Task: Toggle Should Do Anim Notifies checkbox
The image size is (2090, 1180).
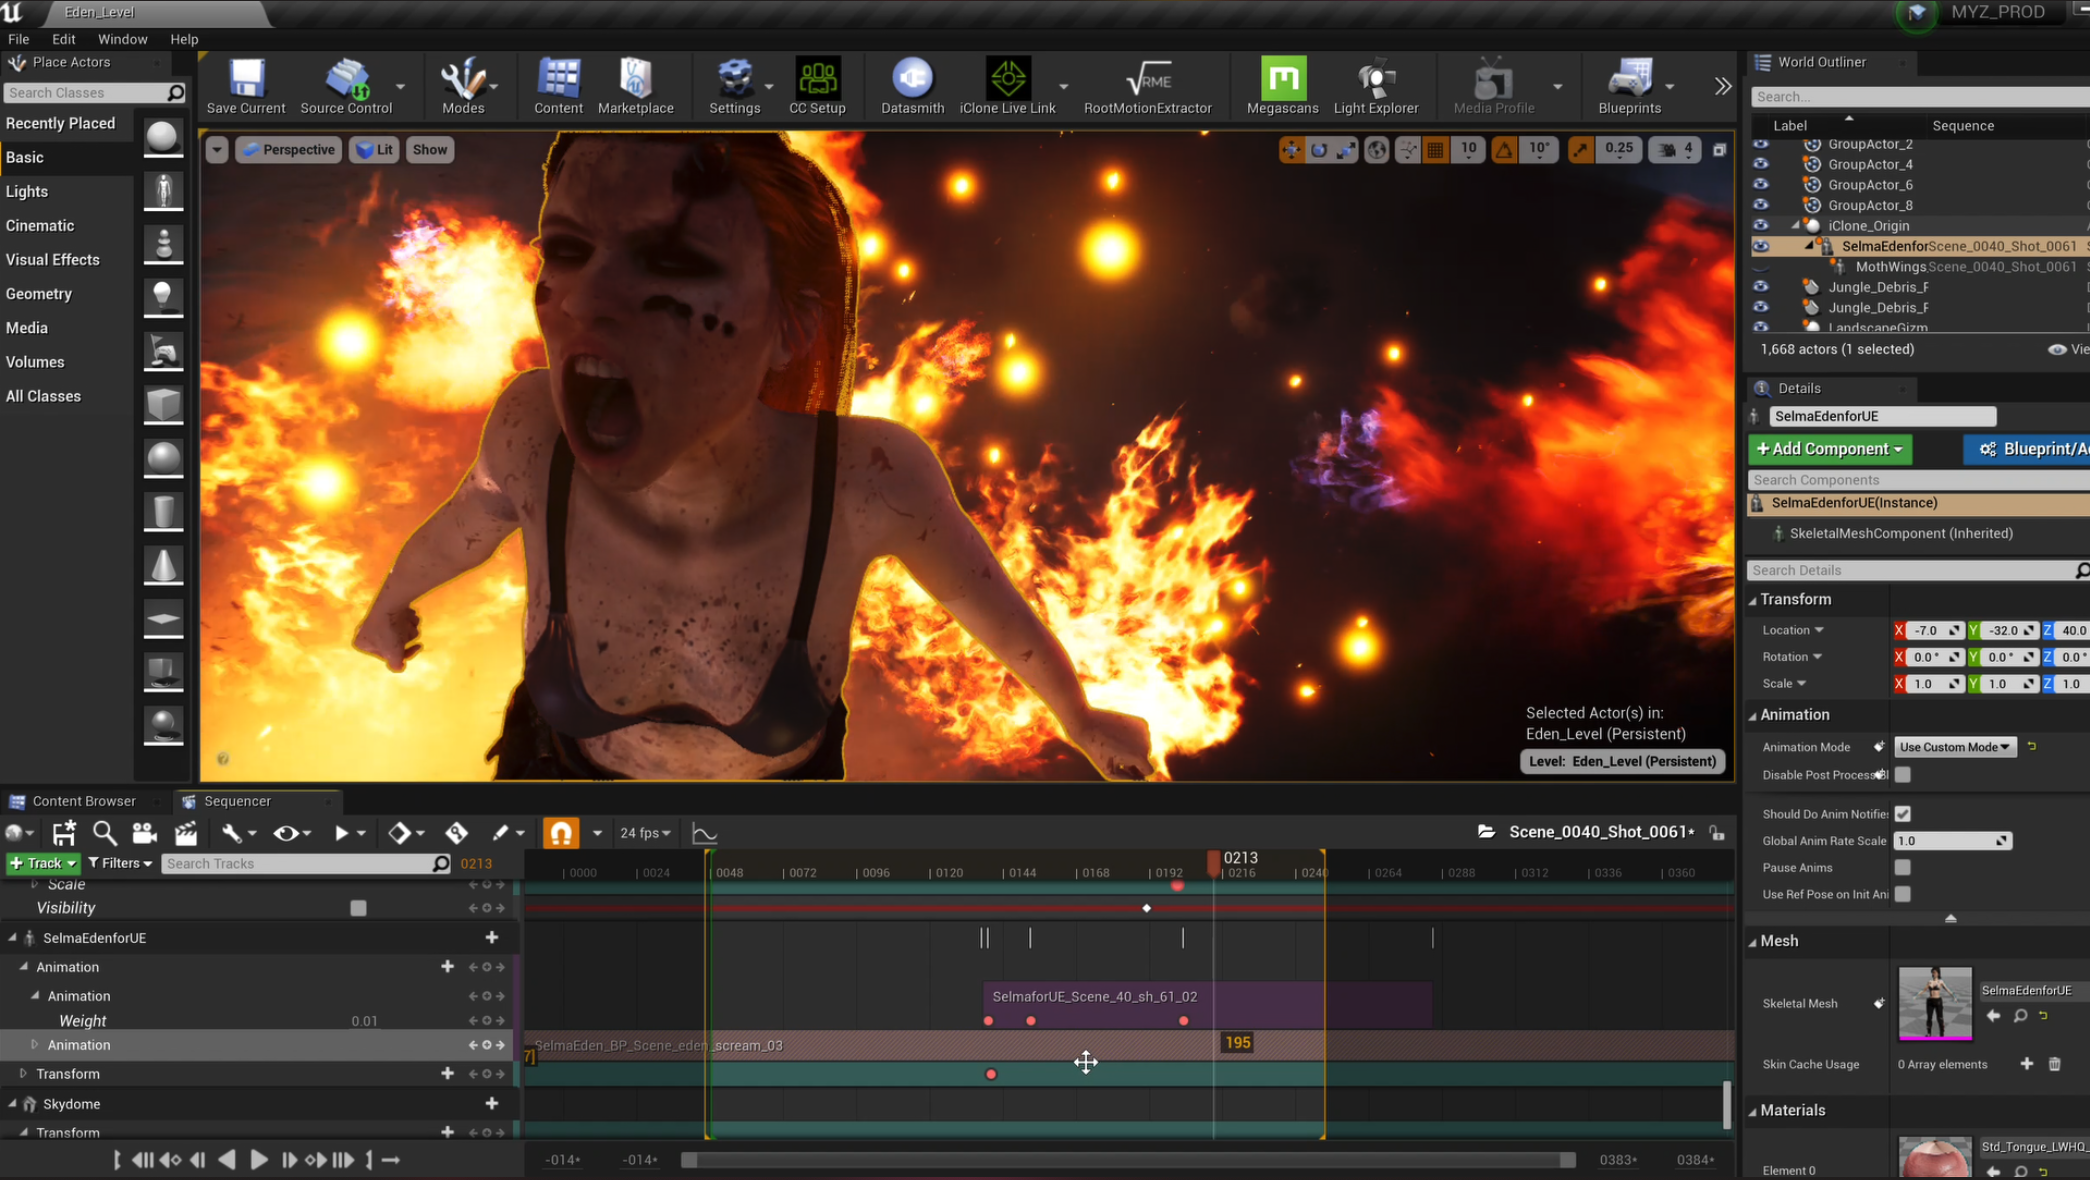Action: 1902,814
